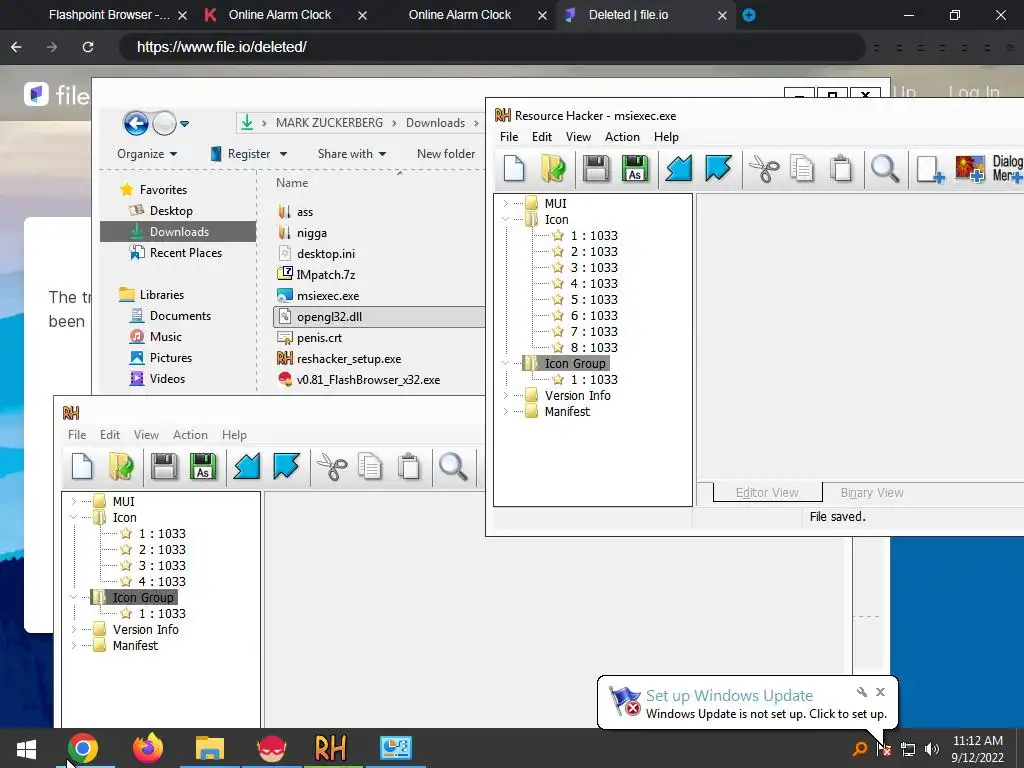Open Action menu in msiexec.exe Resource Hacker

[x=622, y=136]
